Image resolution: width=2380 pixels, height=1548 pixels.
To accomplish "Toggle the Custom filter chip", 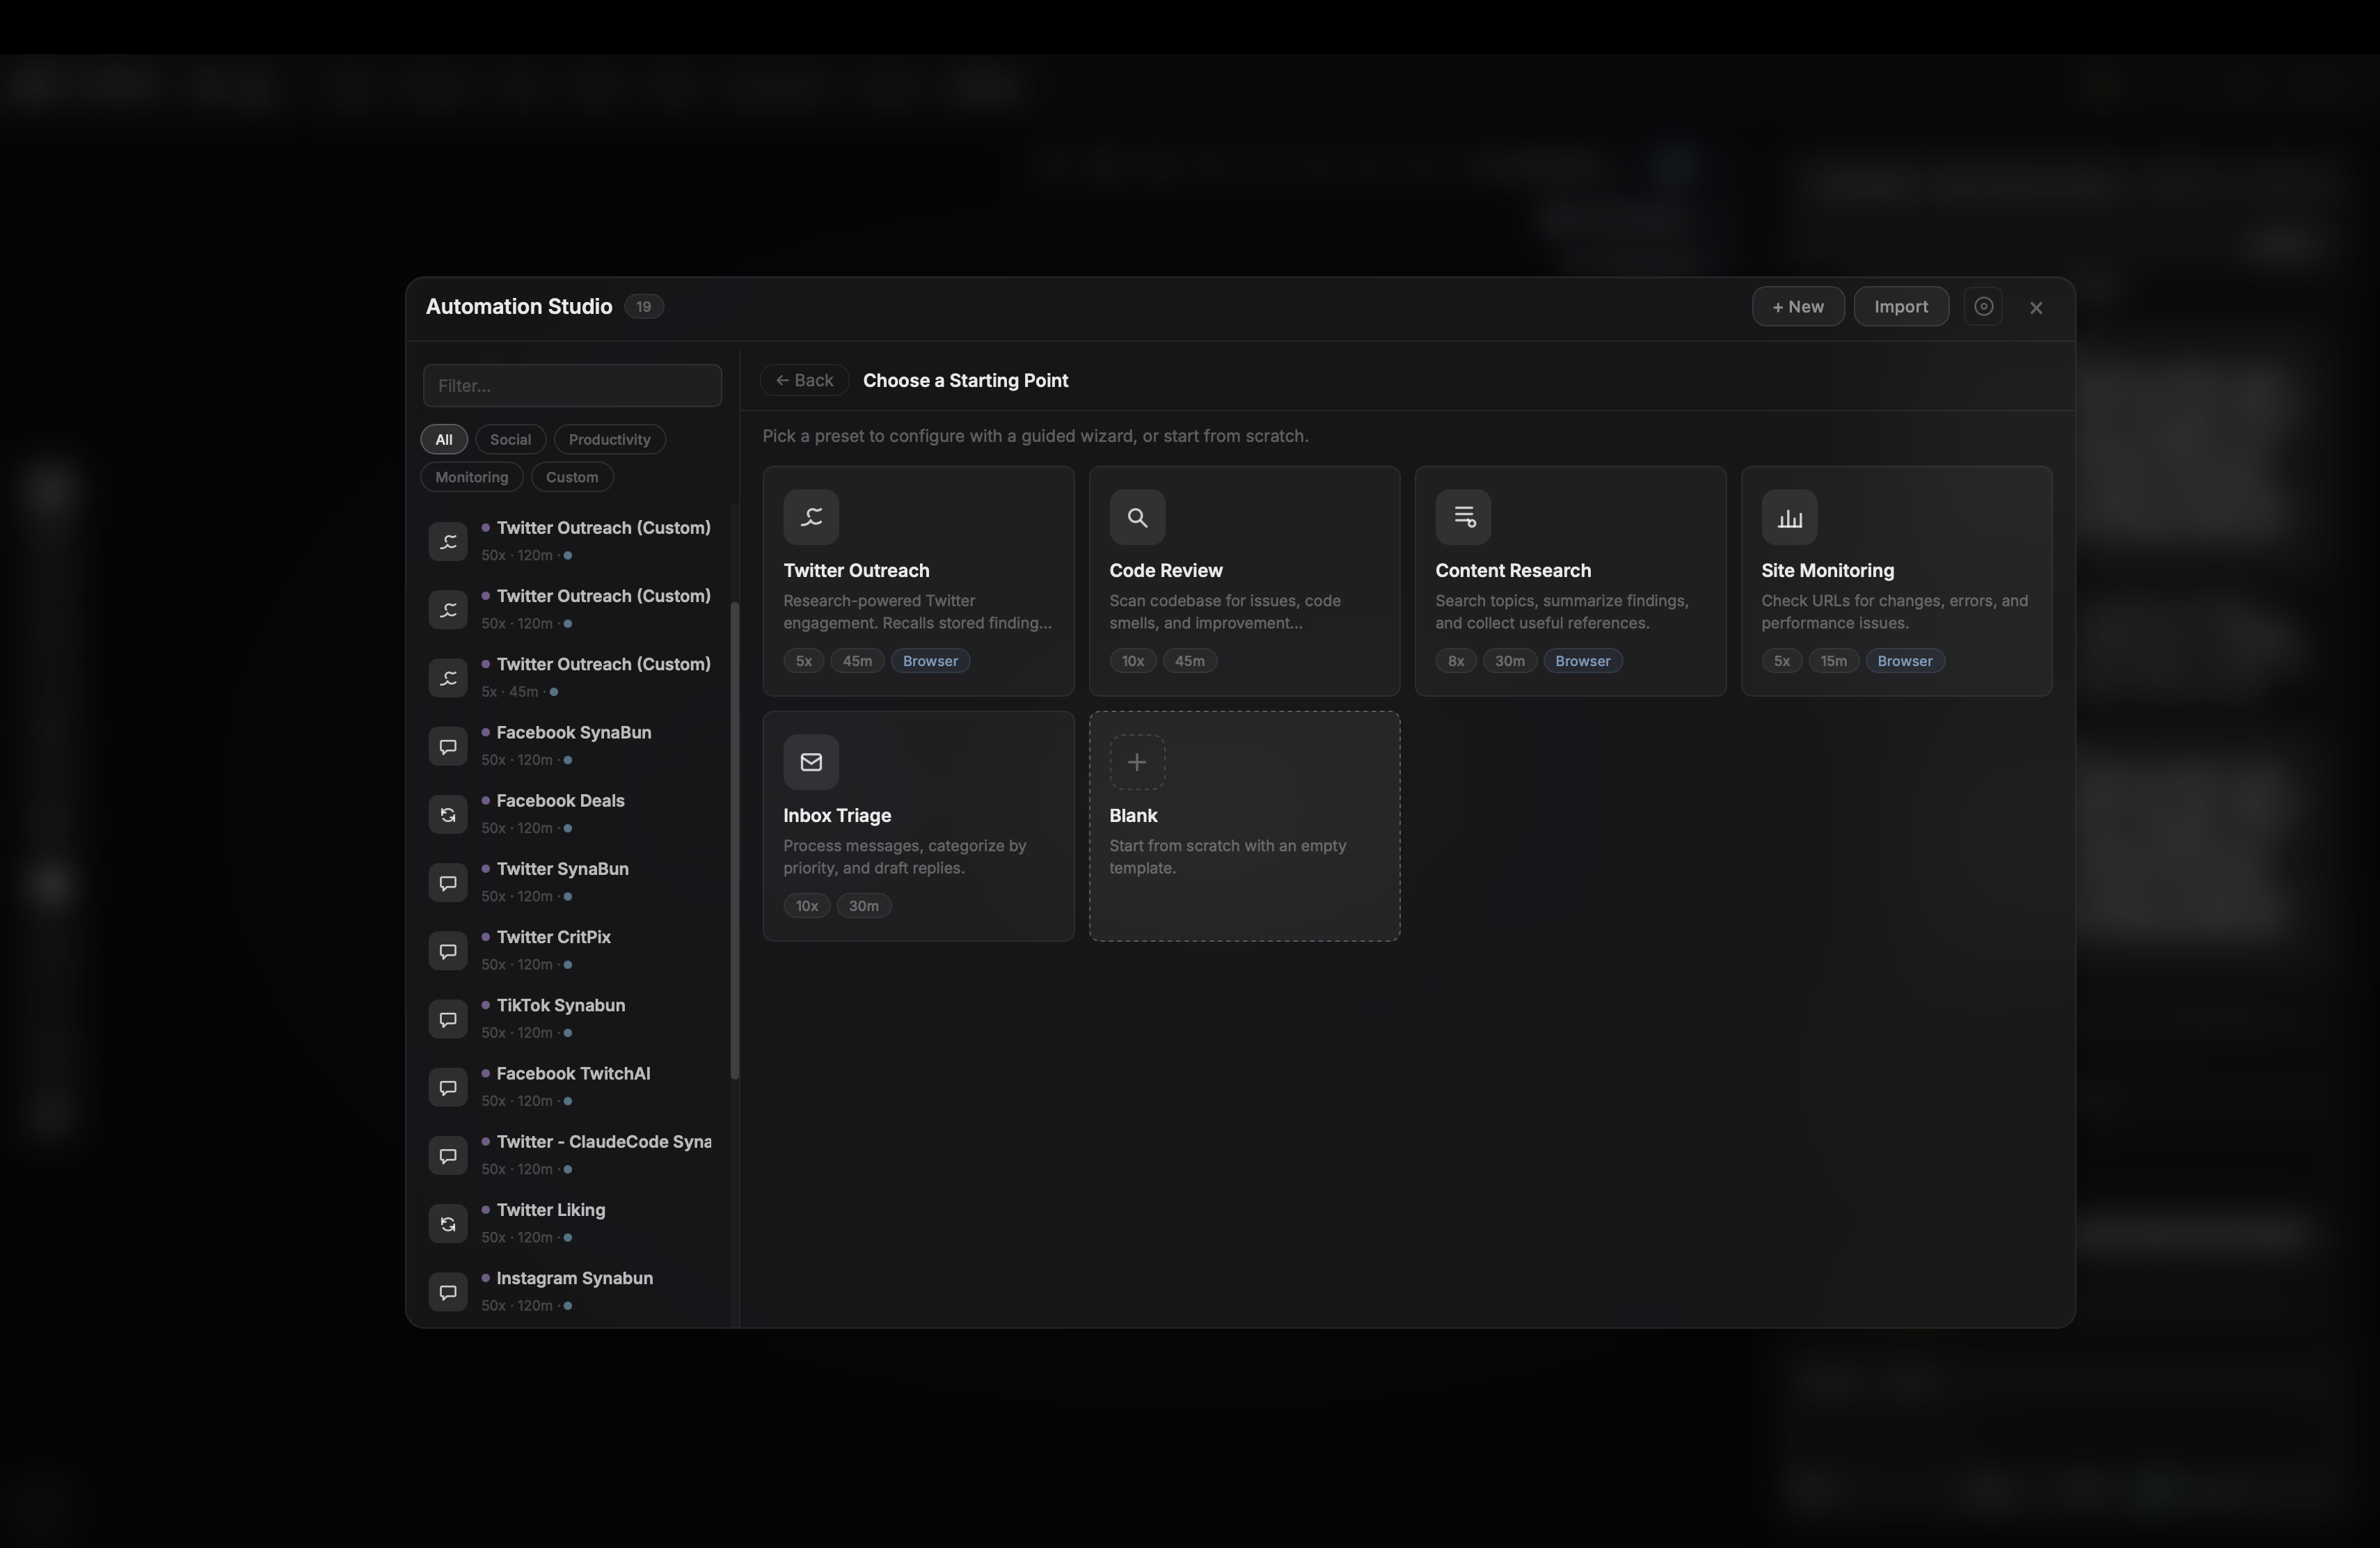I will tap(572, 477).
